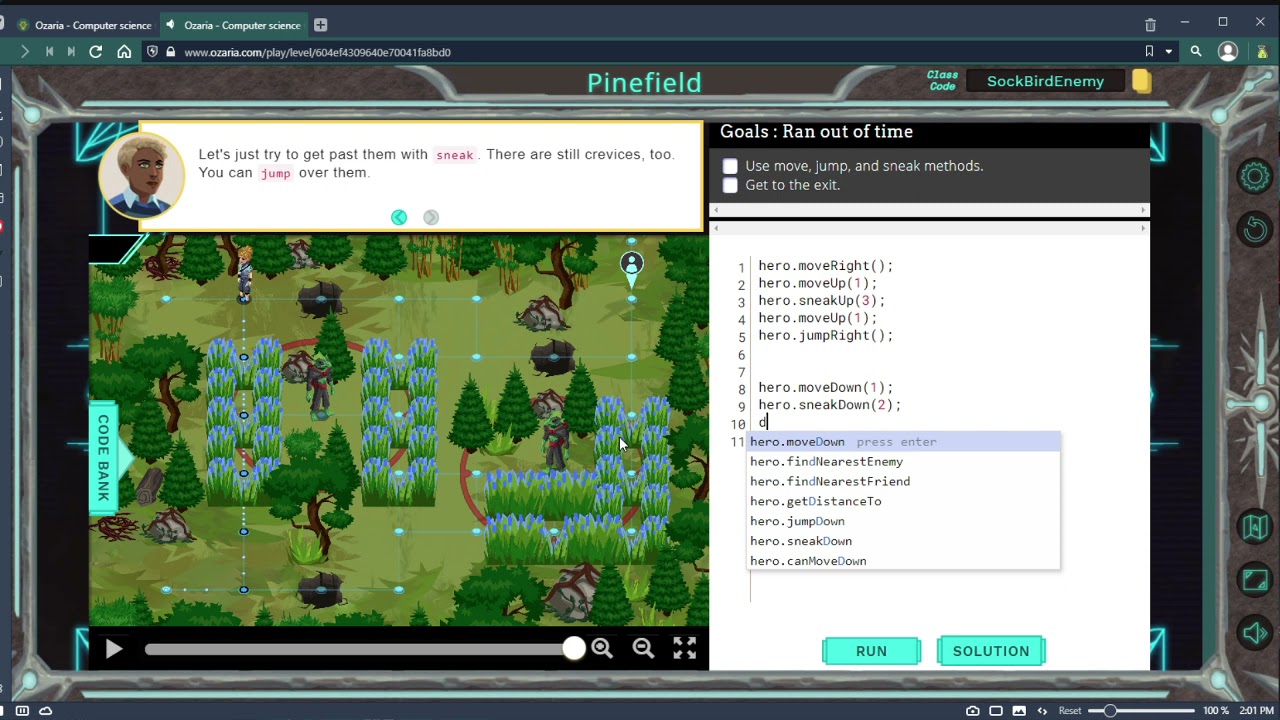This screenshot has width=1280, height=720.
Task: Open the capture camera icon in status bar
Action: coord(972,711)
